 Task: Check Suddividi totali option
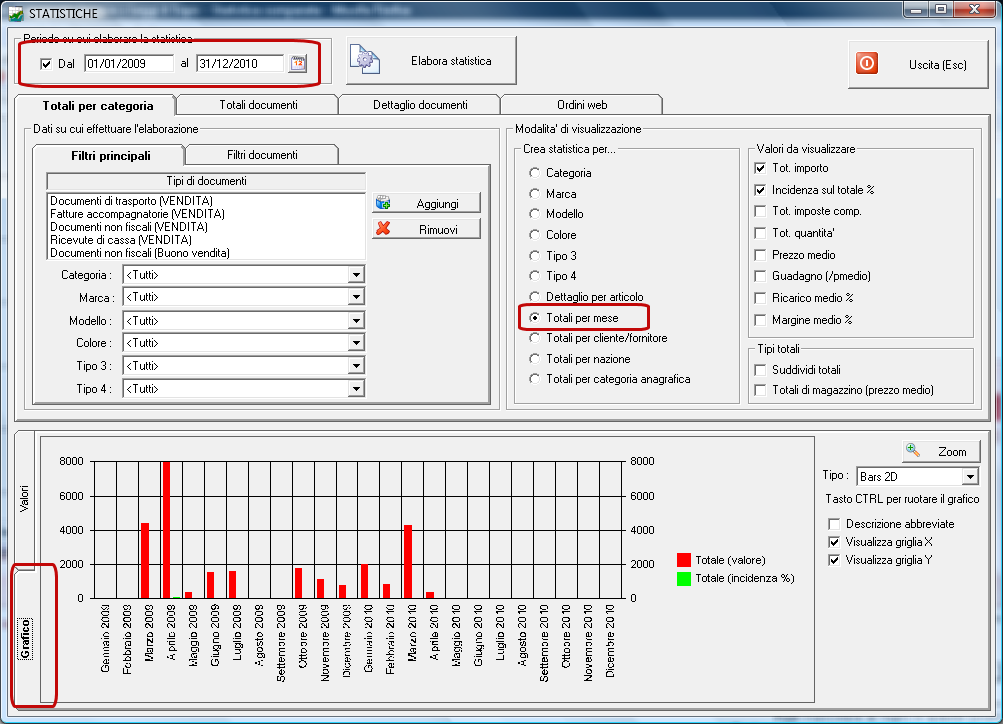[760, 370]
